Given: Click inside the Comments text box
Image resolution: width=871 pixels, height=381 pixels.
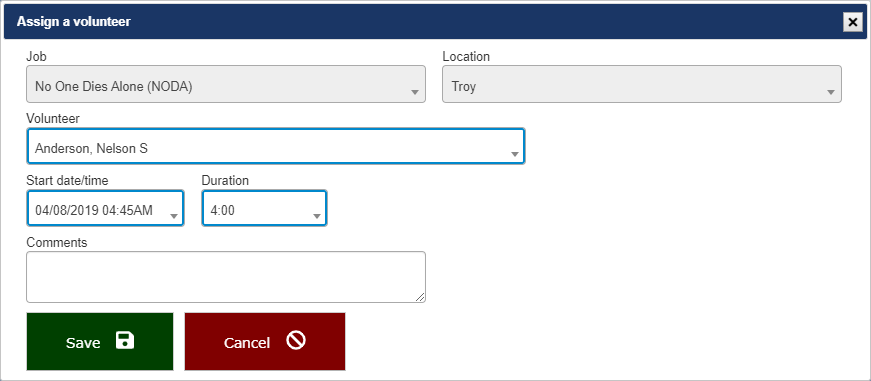Looking at the screenshot, I should click(226, 277).
